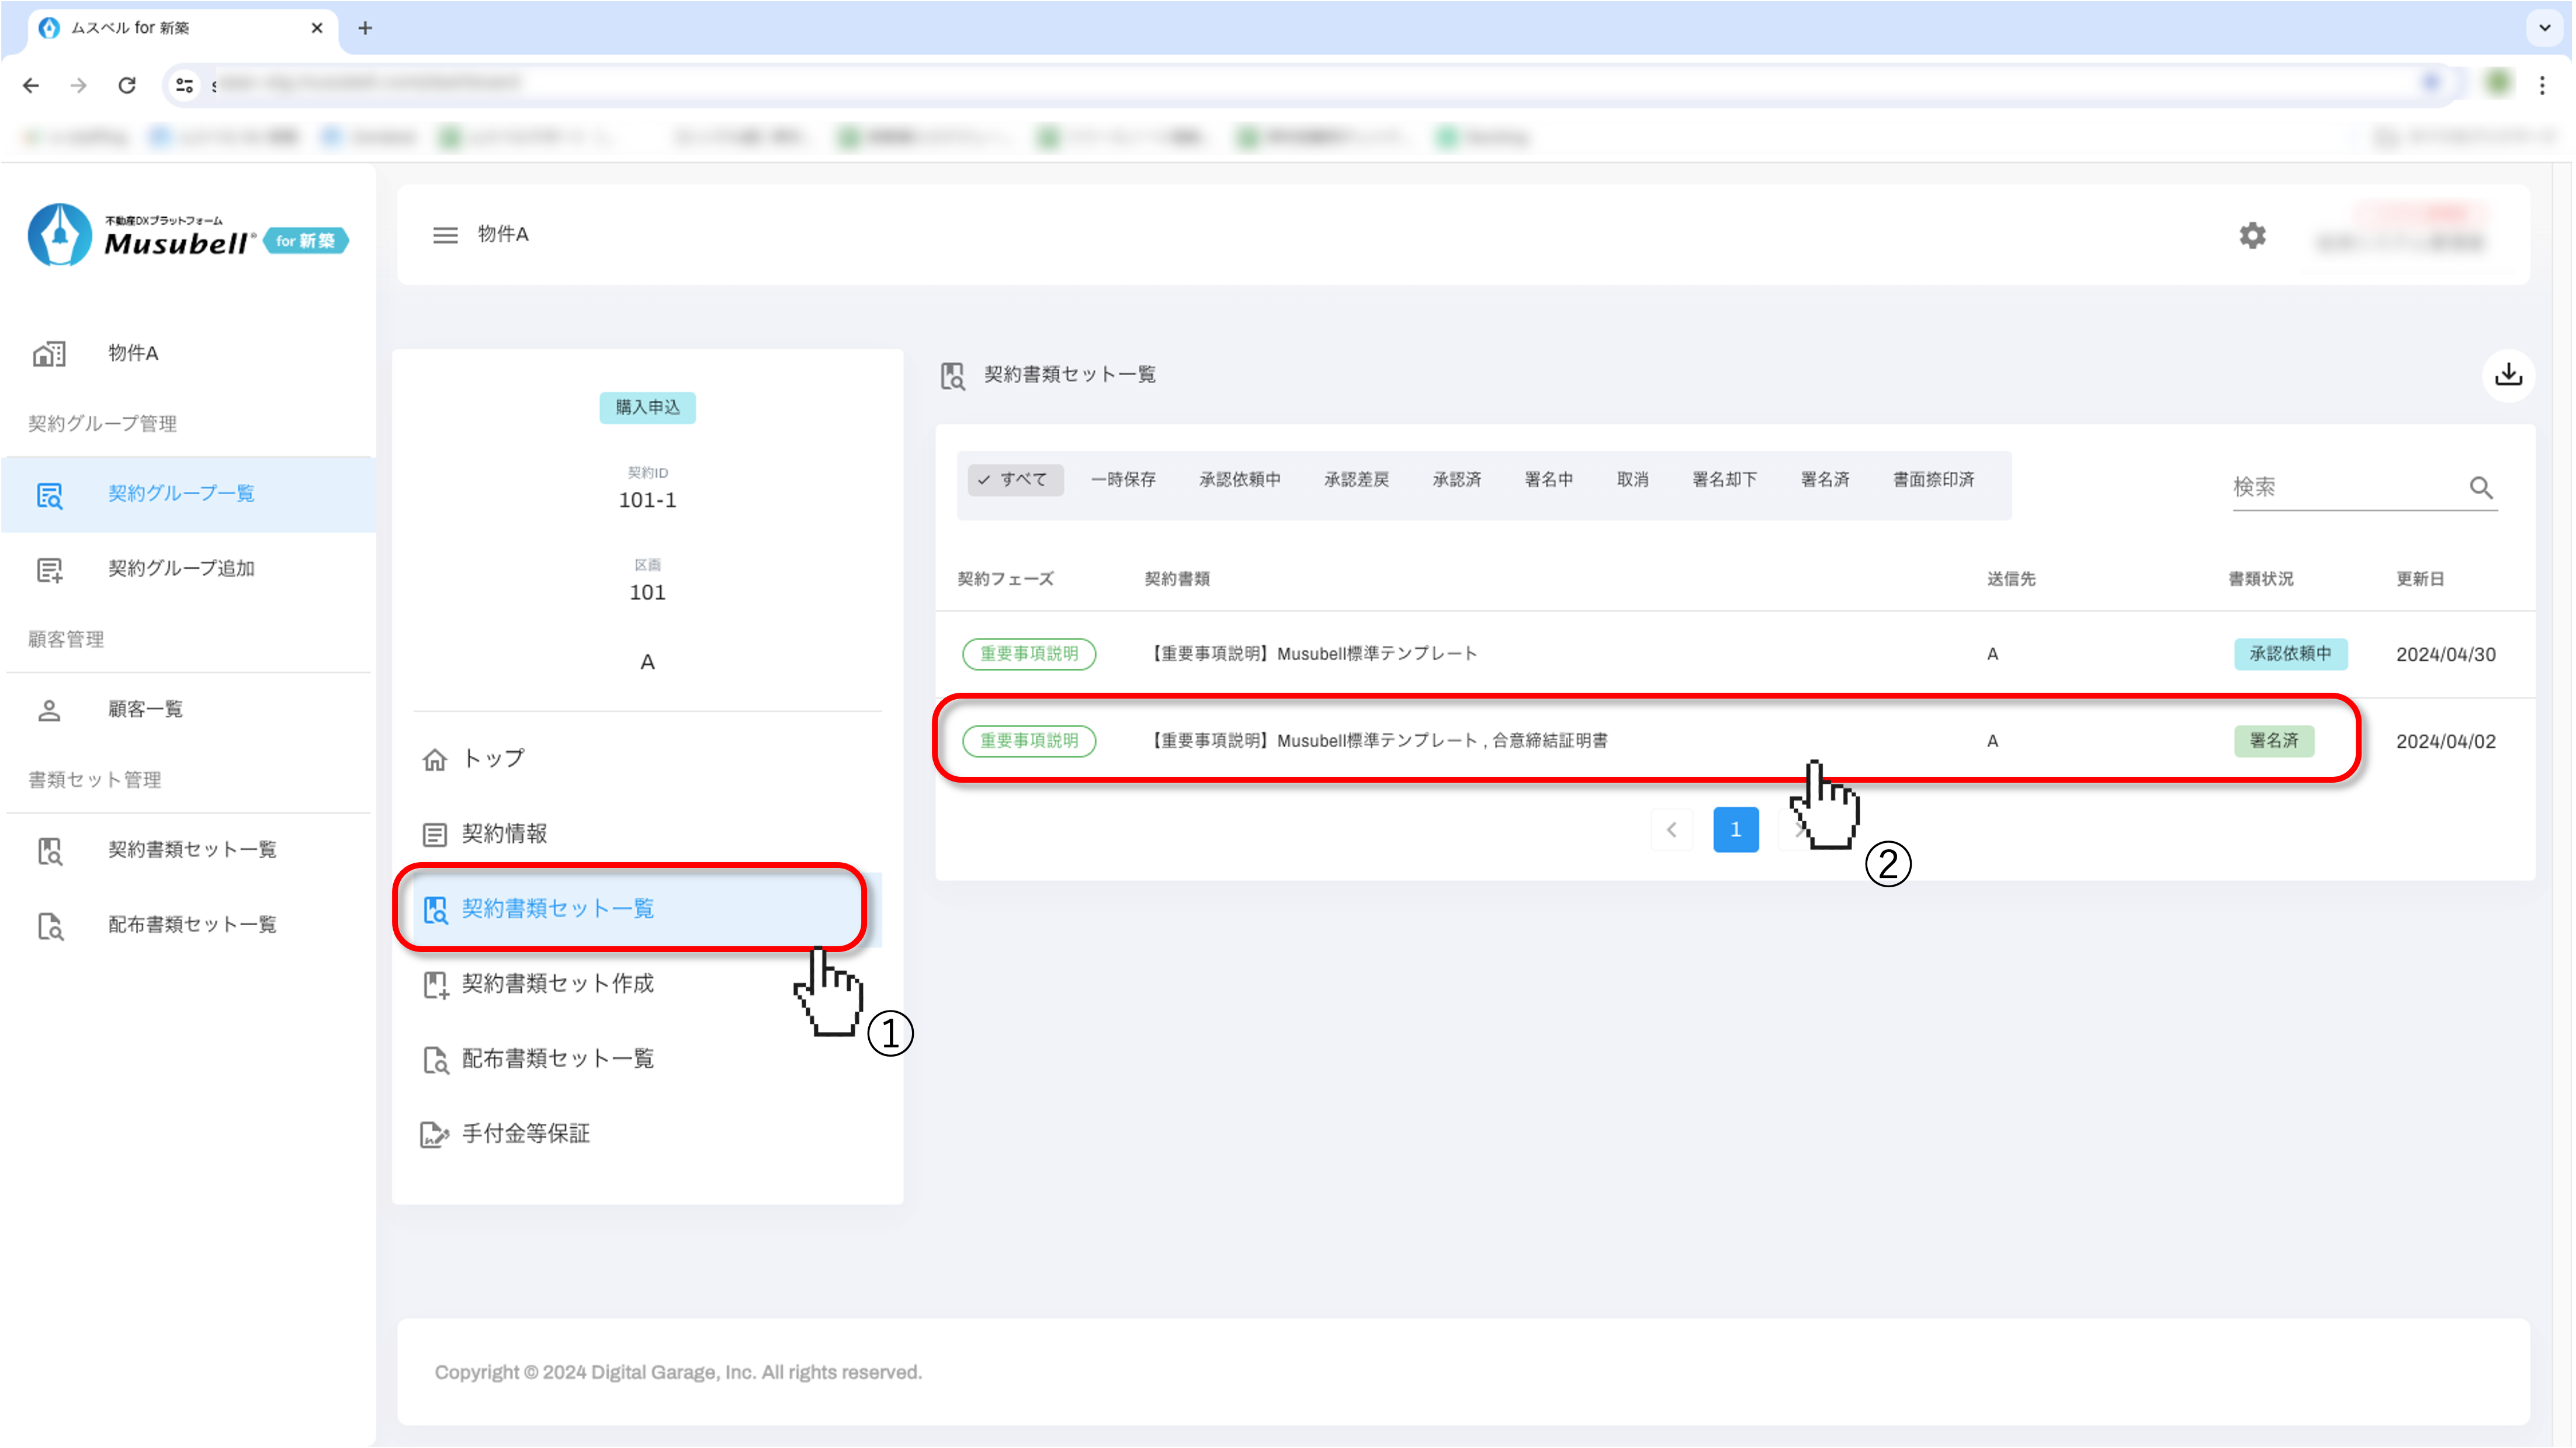Go to トップ in the panel menu
2576x1448 pixels.
[493, 759]
